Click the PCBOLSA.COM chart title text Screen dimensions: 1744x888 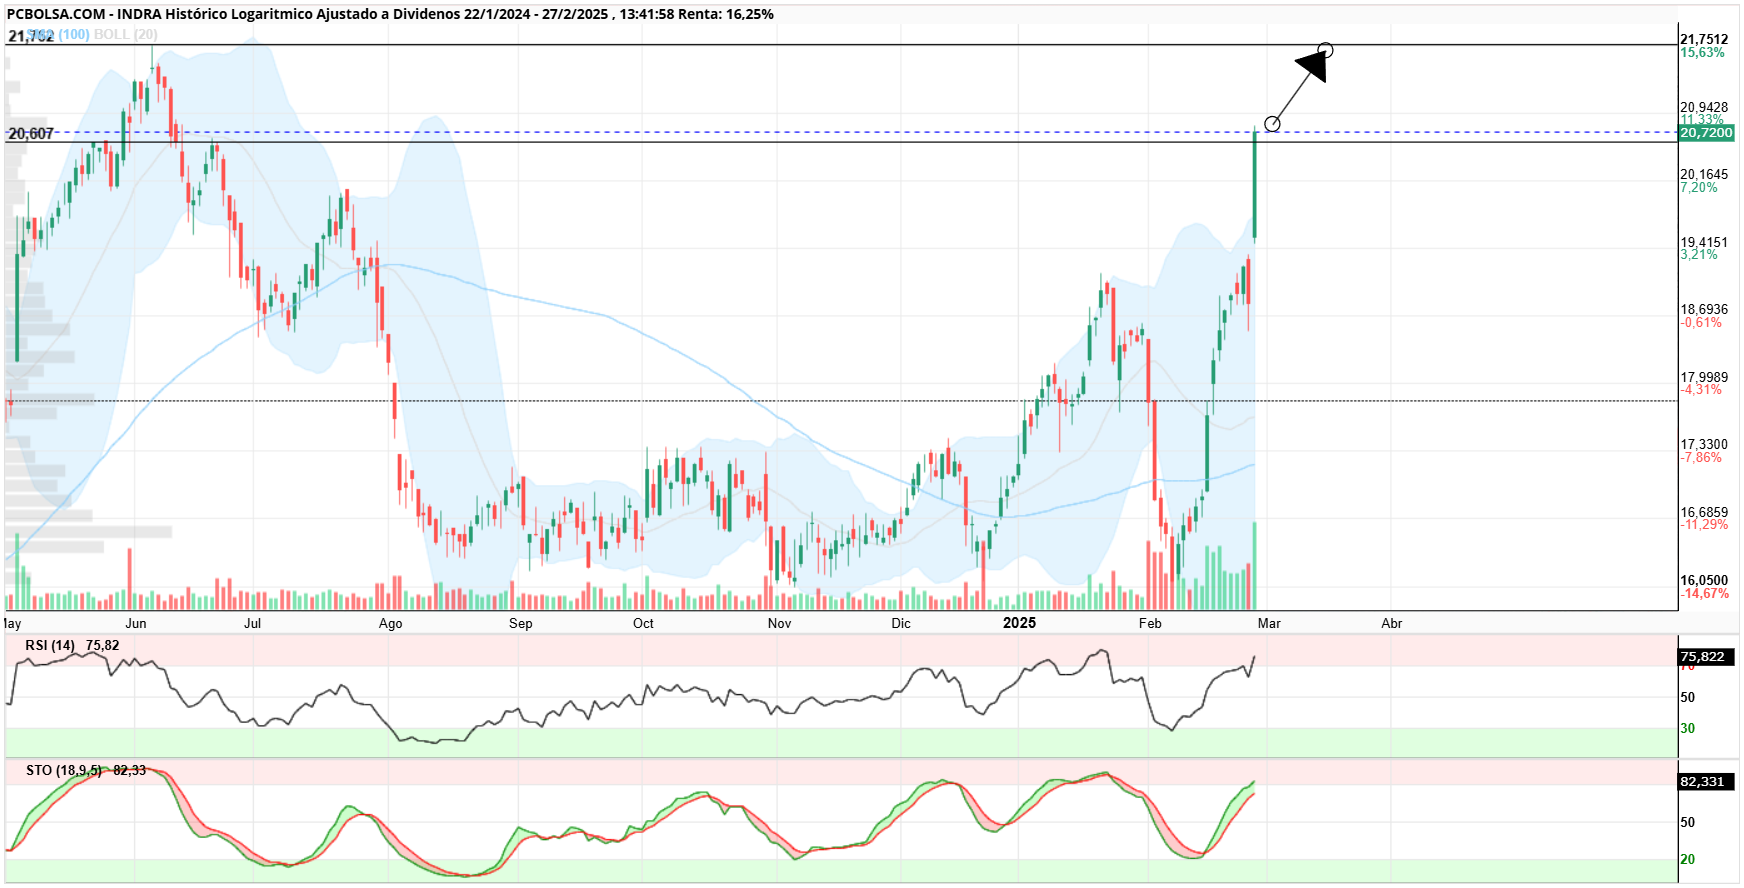(x=56, y=15)
